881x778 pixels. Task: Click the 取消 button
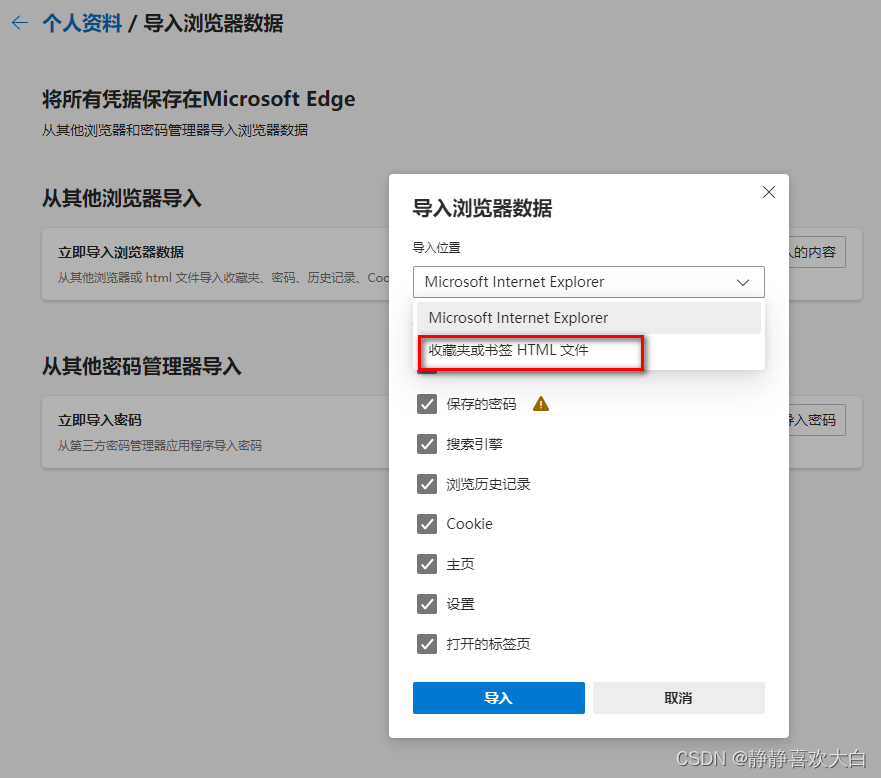pyautogui.click(x=679, y=698)
